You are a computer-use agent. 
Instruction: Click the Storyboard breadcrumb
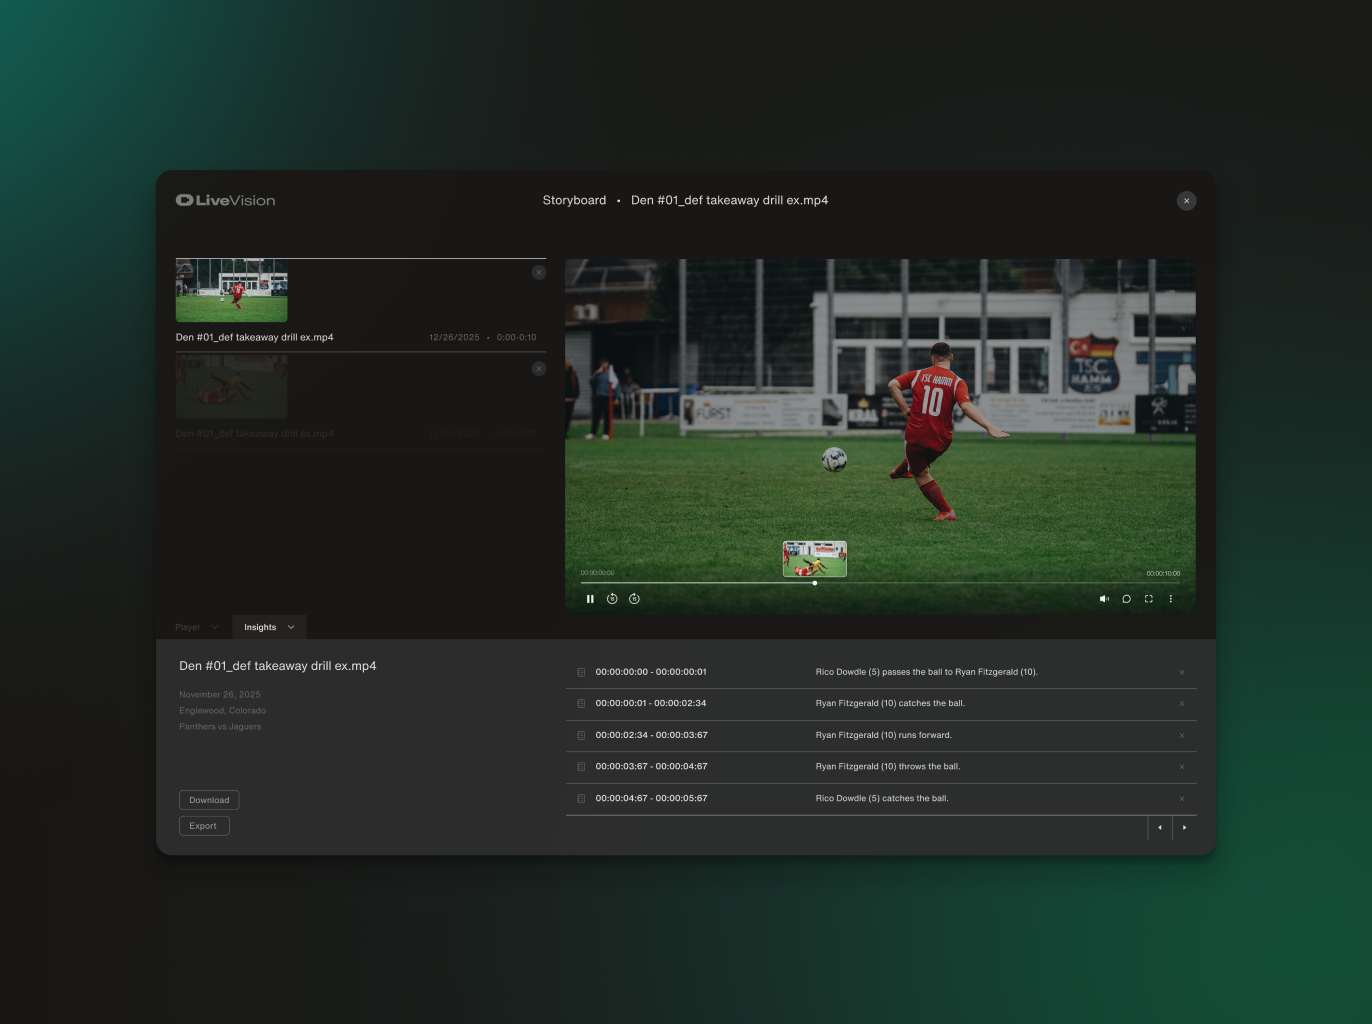tap(574, 200)
